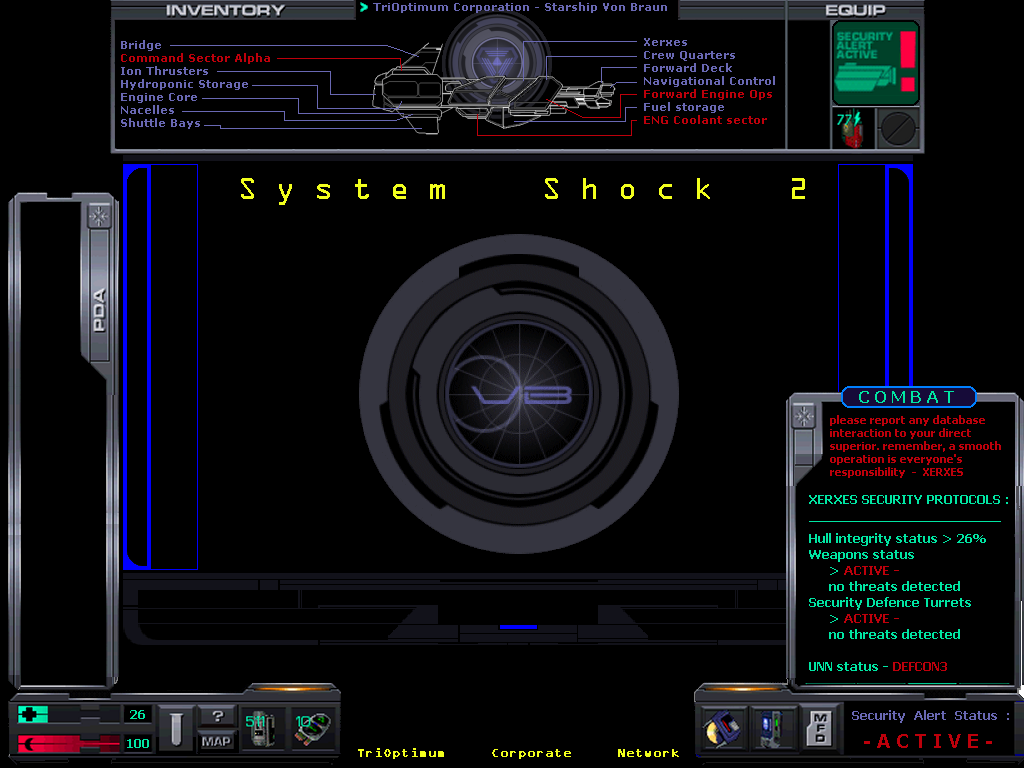Open the test tube research icon

tap(175, 729)
